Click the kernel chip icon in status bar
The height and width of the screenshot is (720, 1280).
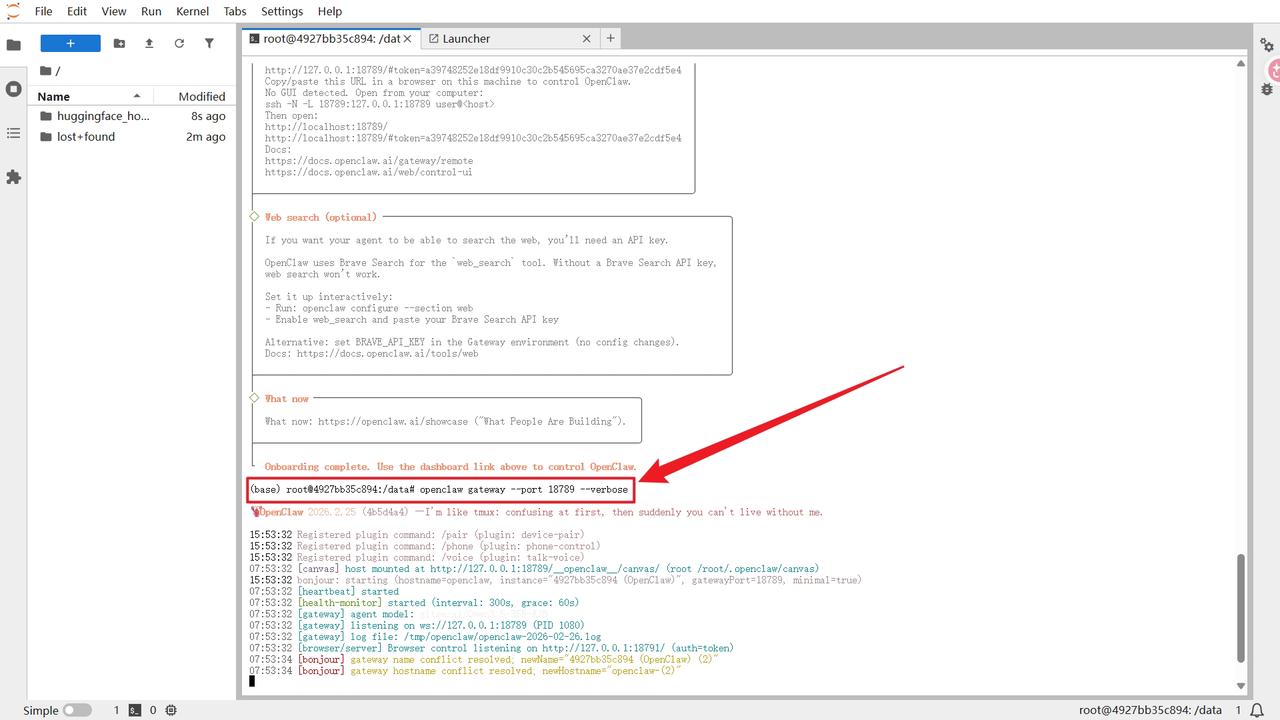(171, 710)
